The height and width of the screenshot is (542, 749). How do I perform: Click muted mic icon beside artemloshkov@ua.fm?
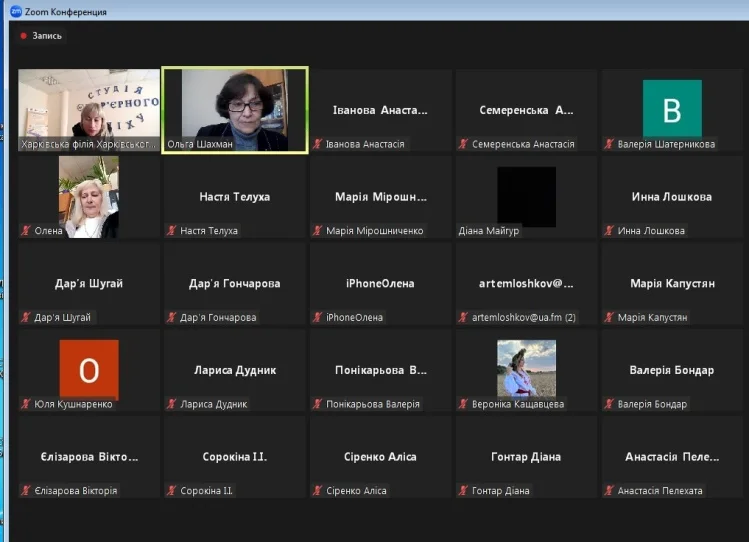click(x=463, y=318)
